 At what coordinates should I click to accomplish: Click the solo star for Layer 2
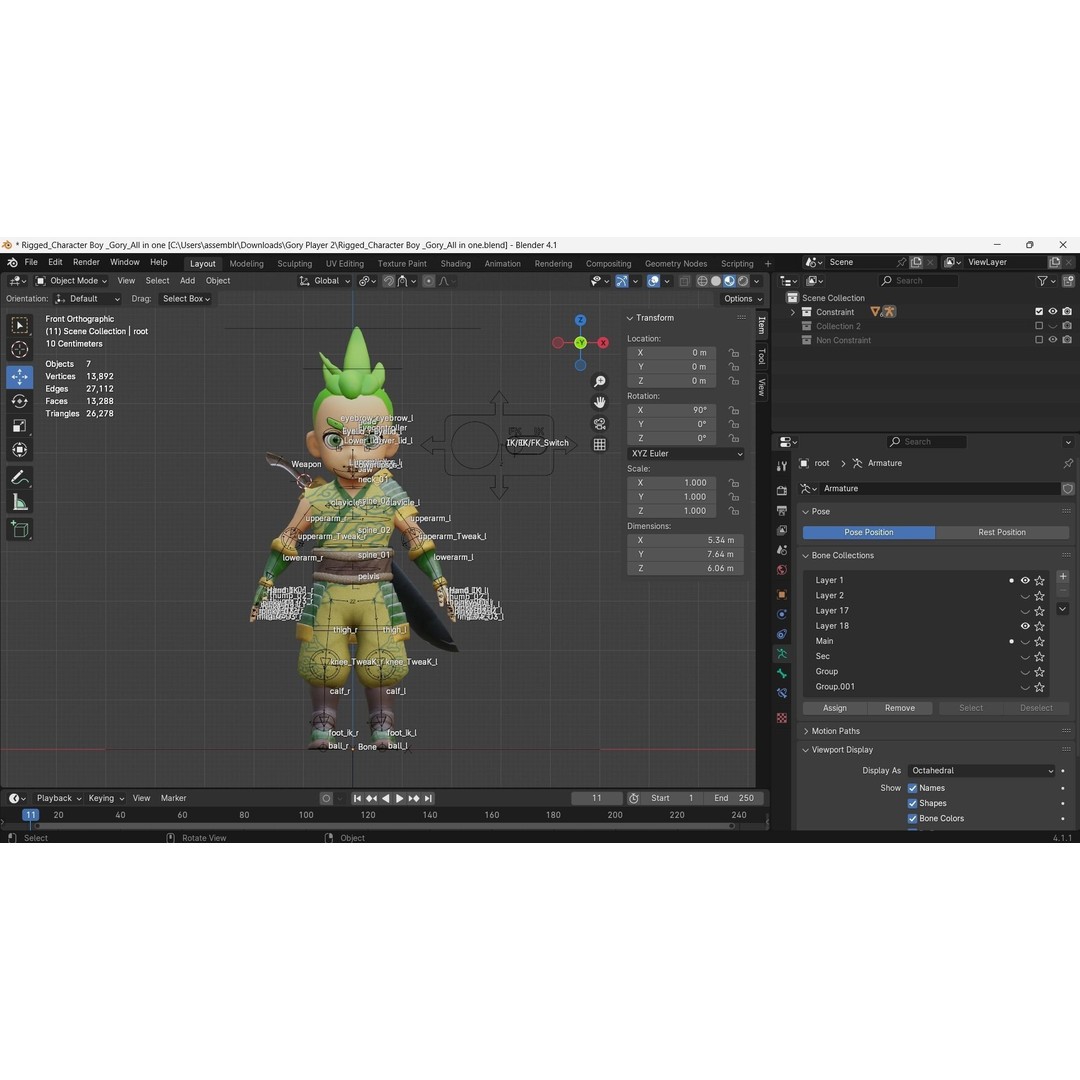coord(1039,596)
